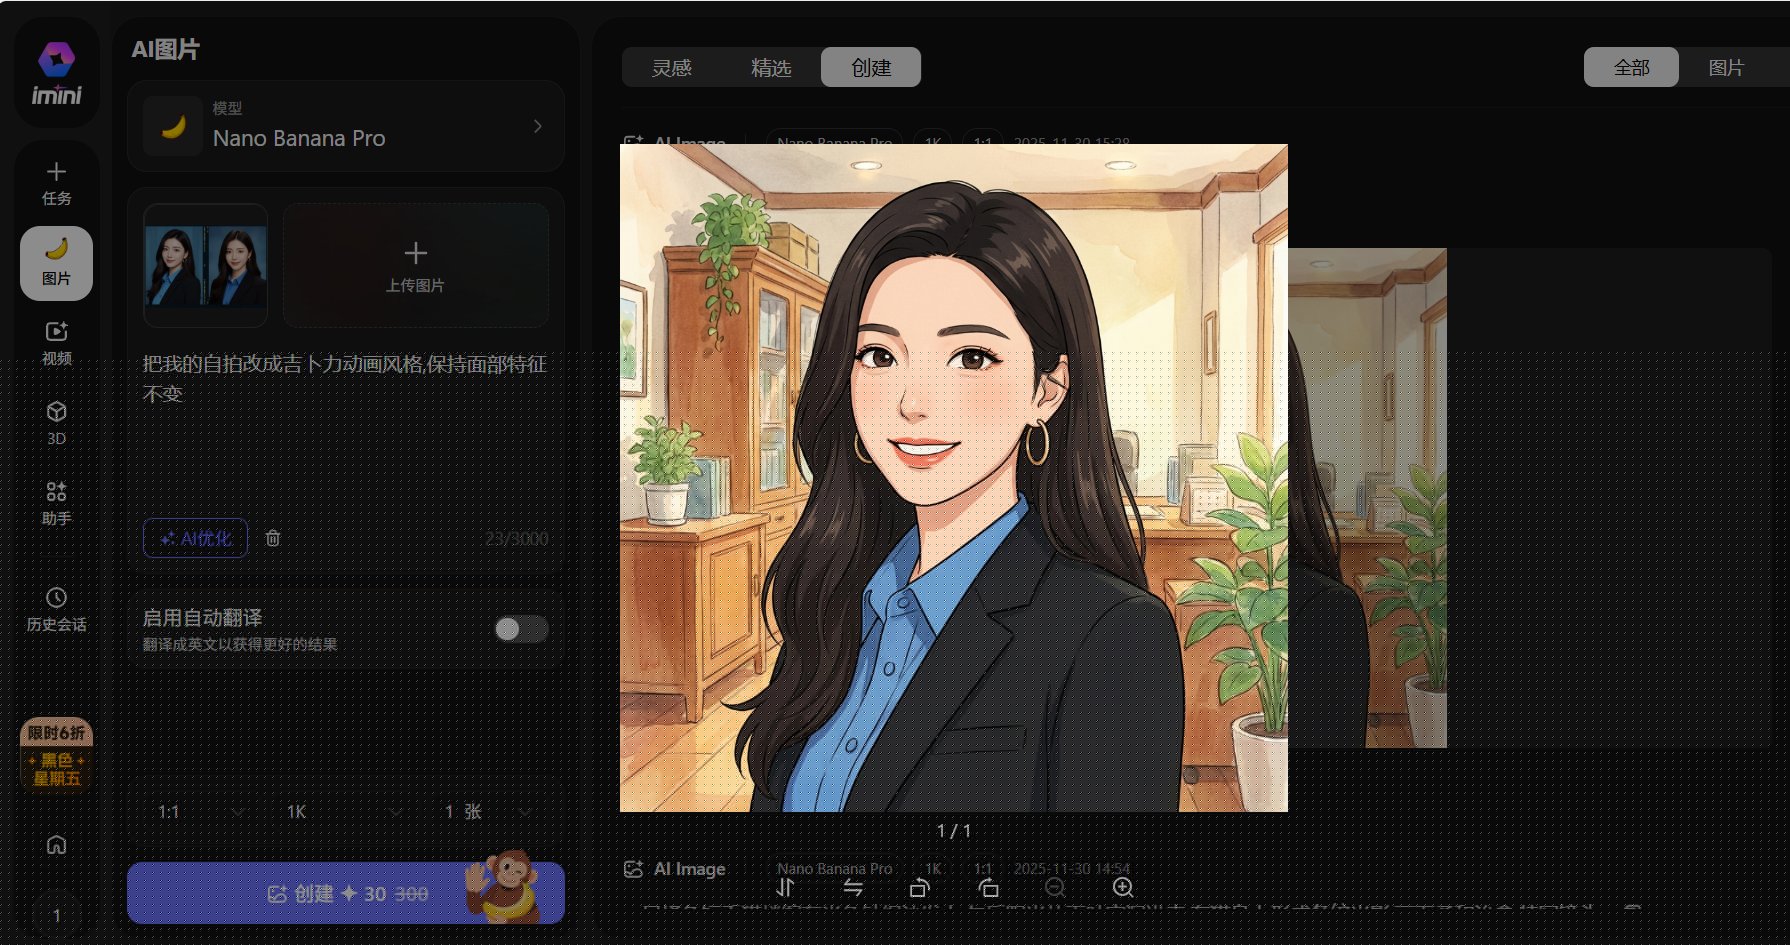Open the 3D tool in sidebar
The height and width of the screenshot is (945, 1790).
click(56, 423)
